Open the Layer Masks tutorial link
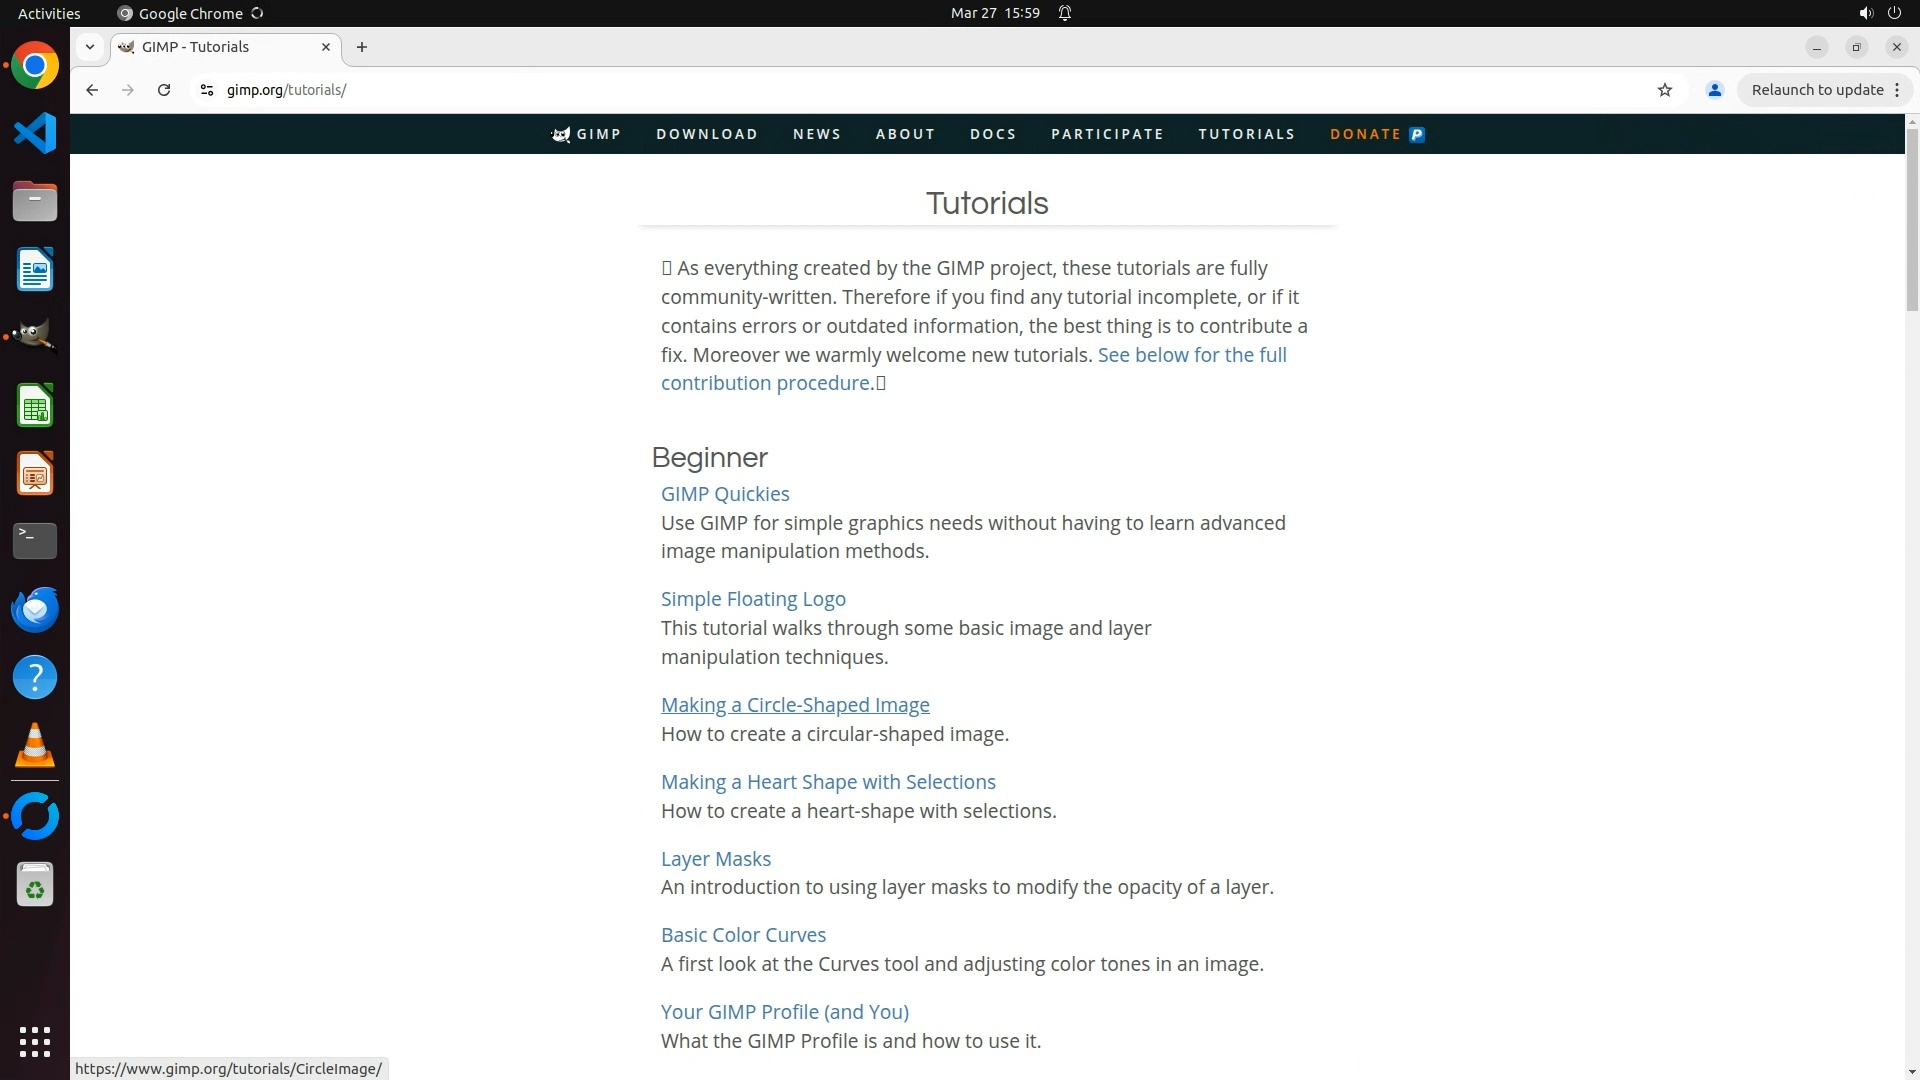This screenshot has height=1080, width=1920. tap(716, 859)
